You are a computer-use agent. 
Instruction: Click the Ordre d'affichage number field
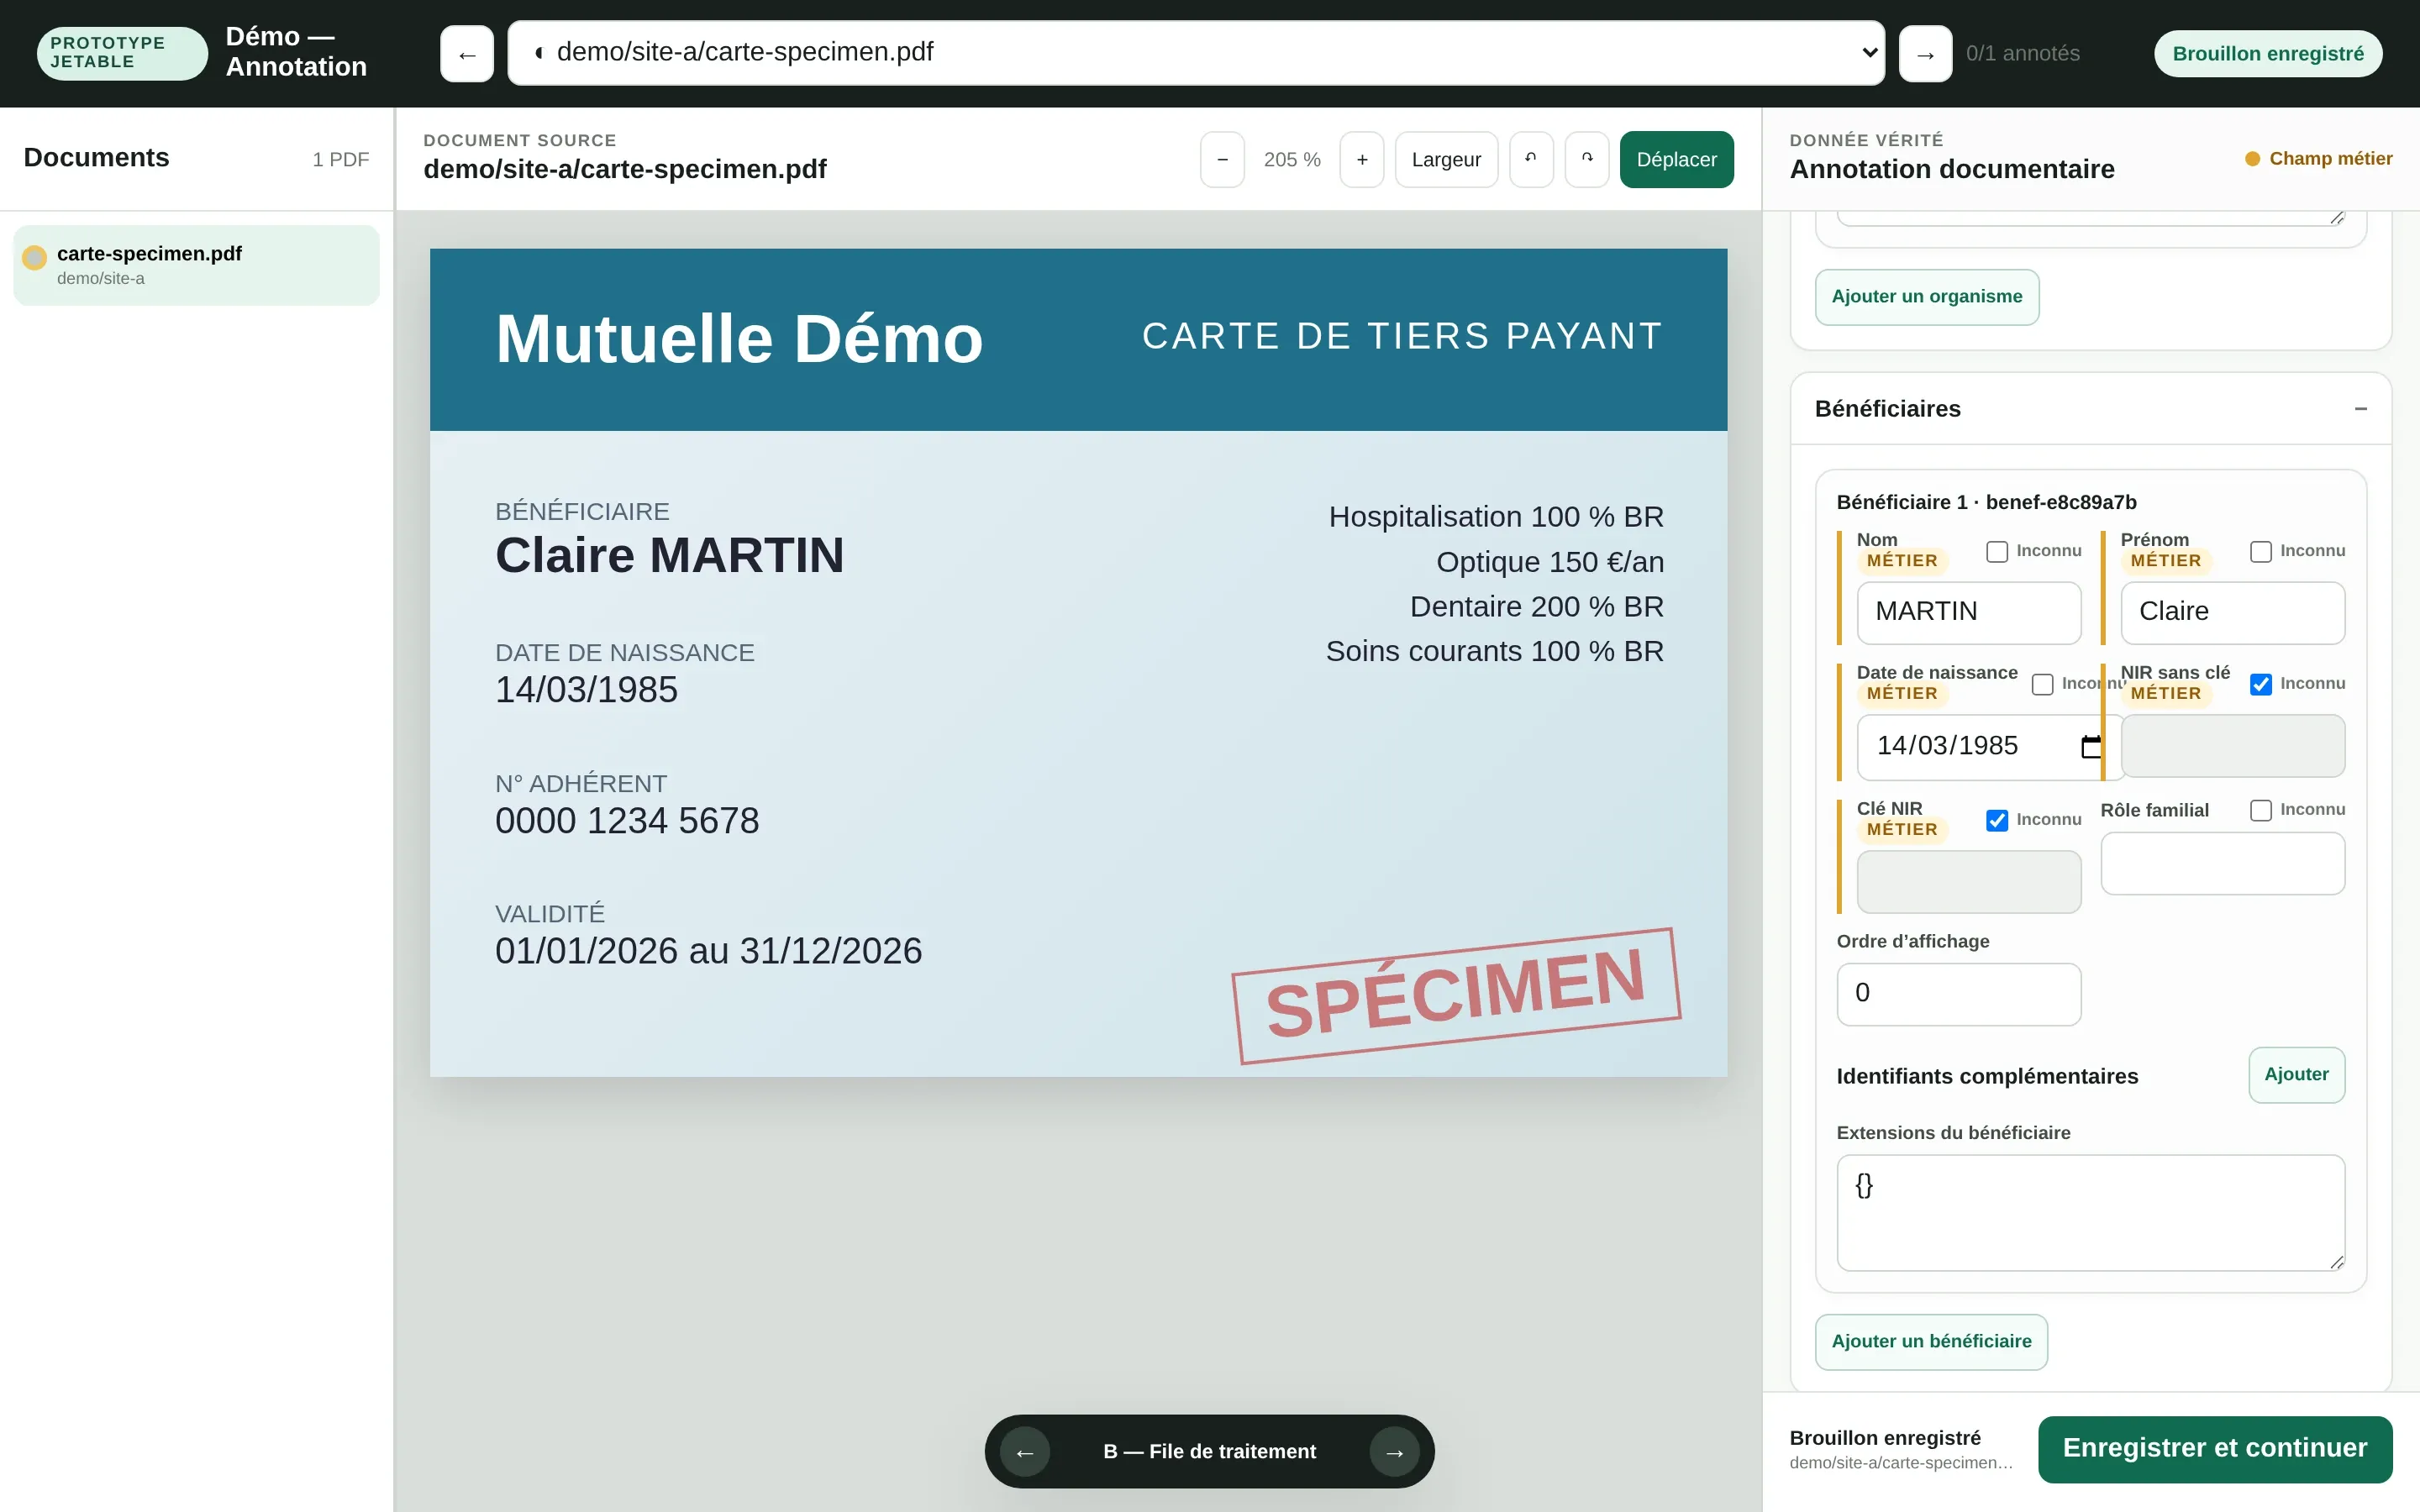click(x=1958, y=994)
